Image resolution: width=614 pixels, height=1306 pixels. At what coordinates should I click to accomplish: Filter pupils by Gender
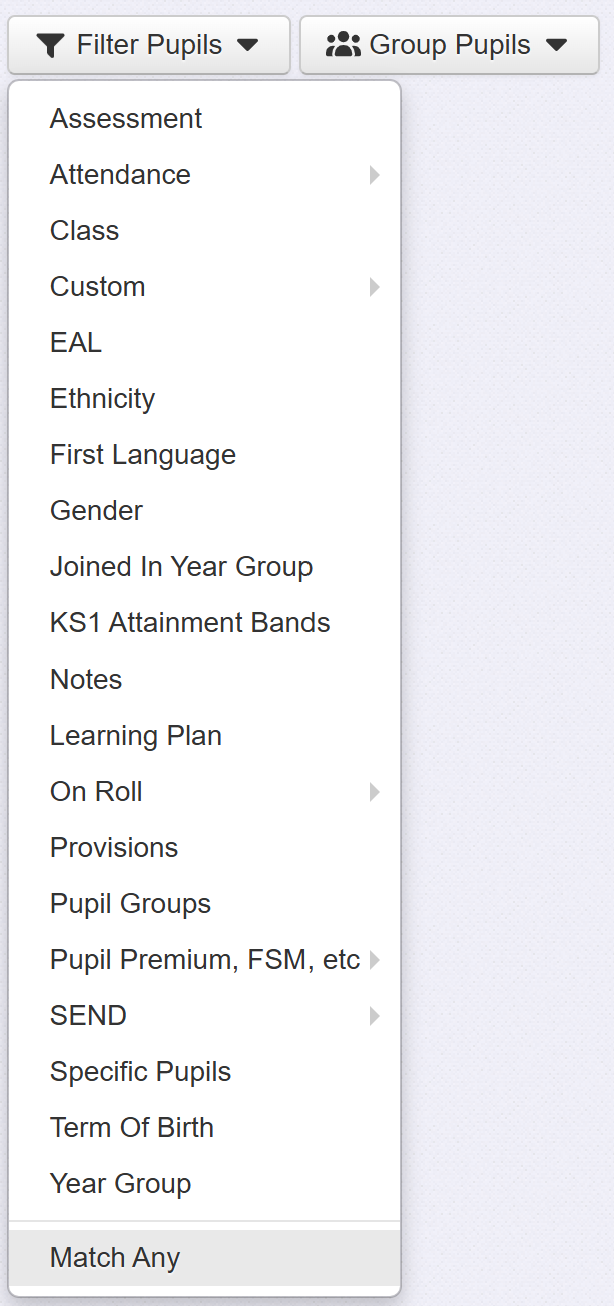97,511
